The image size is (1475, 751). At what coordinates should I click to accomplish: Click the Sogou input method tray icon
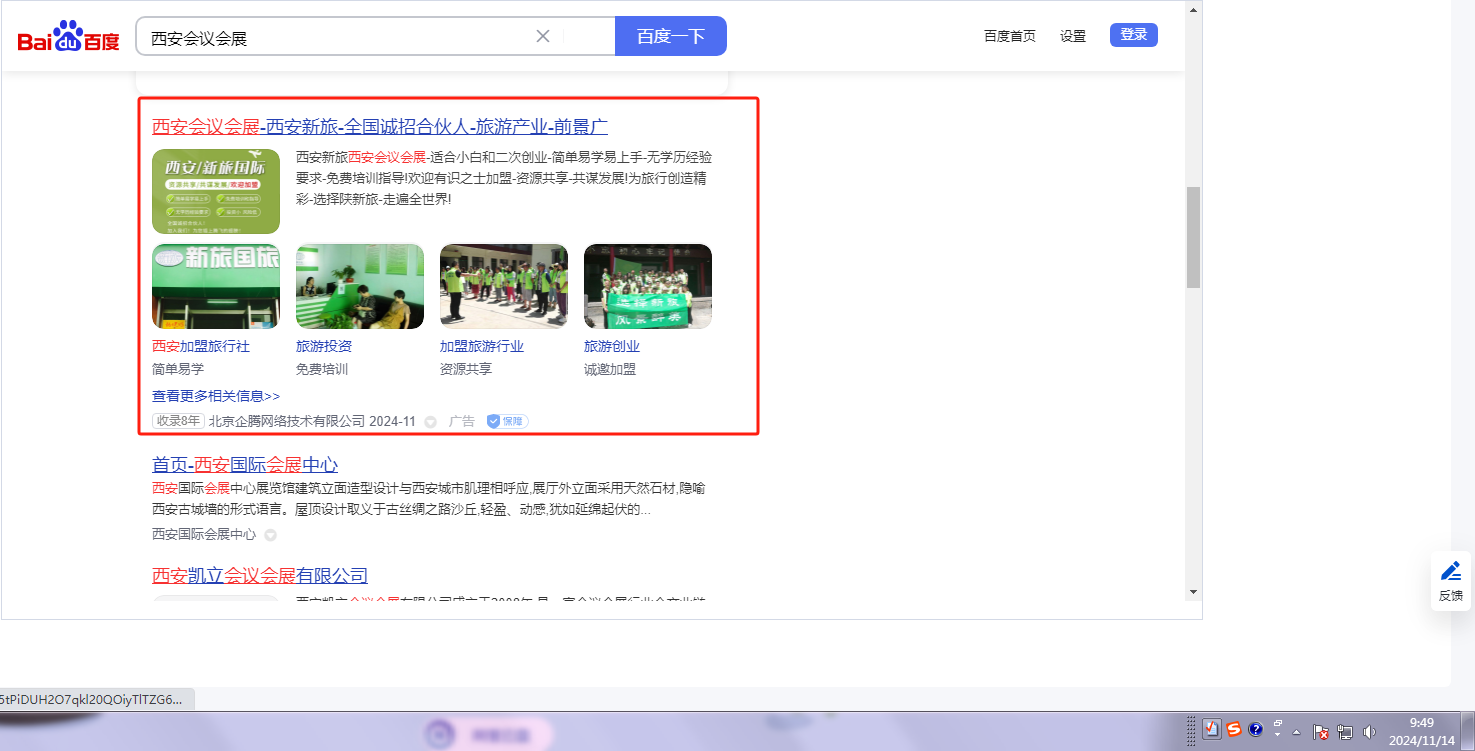(x=1234, y=729)
